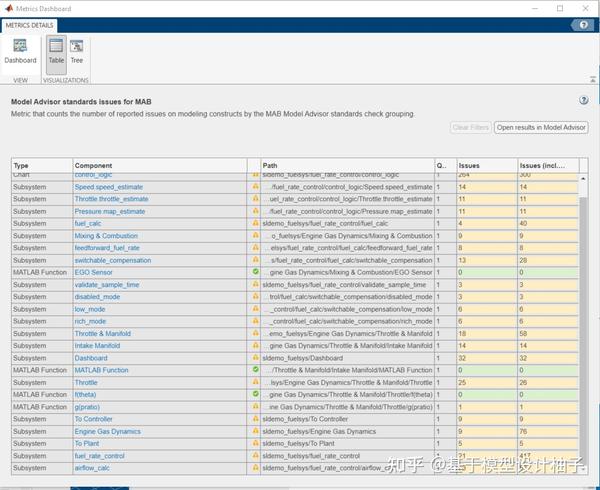Click the help icon beside the metric title
Screen dimensions: 600x490
coord(584,100)
